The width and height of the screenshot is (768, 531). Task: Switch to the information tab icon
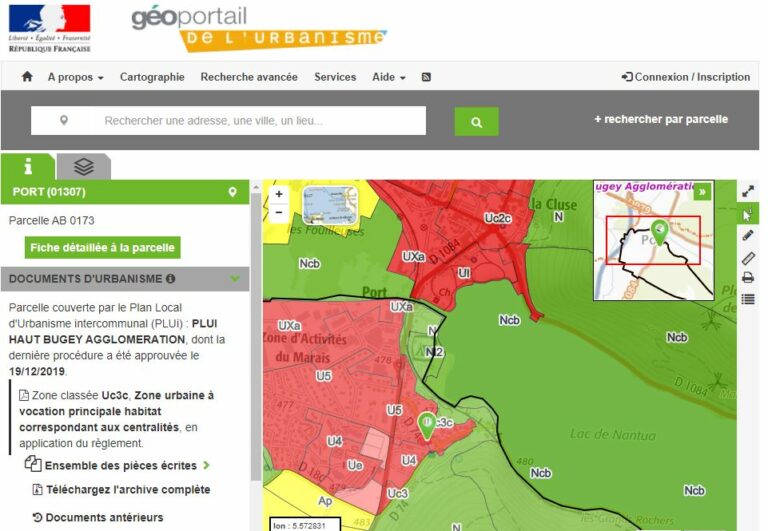click(28, 167)
